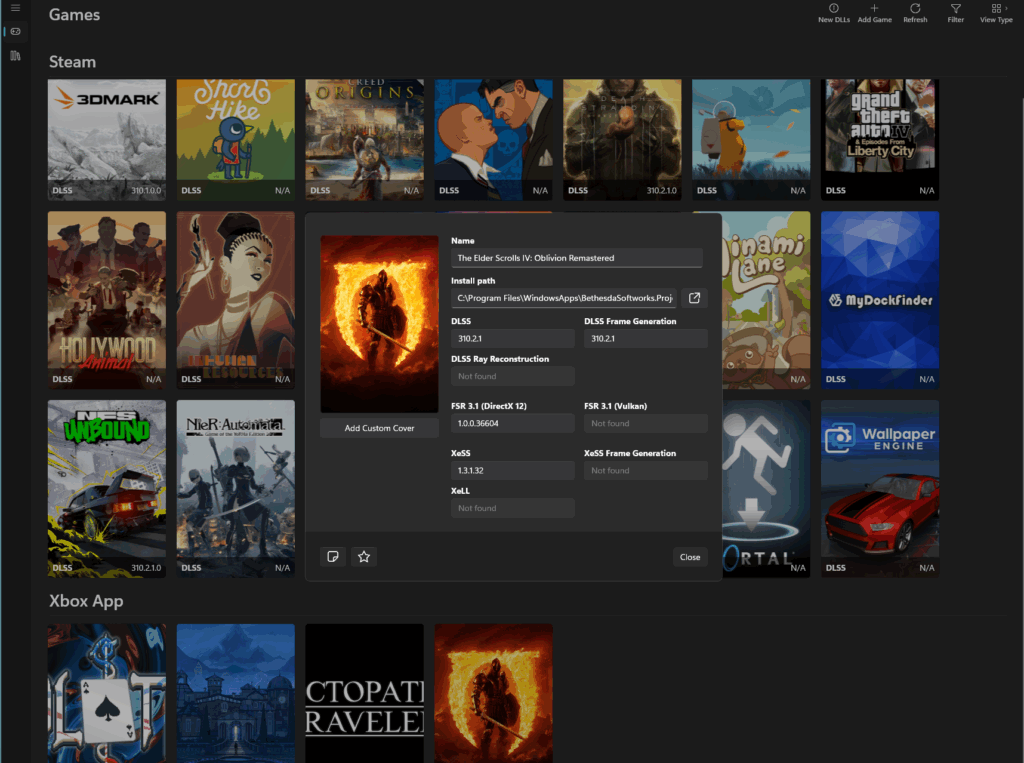Image resolution: width=1024 pixels, height=763 pixels.
Task: Click the Games page title
Action: pos(74,15)
